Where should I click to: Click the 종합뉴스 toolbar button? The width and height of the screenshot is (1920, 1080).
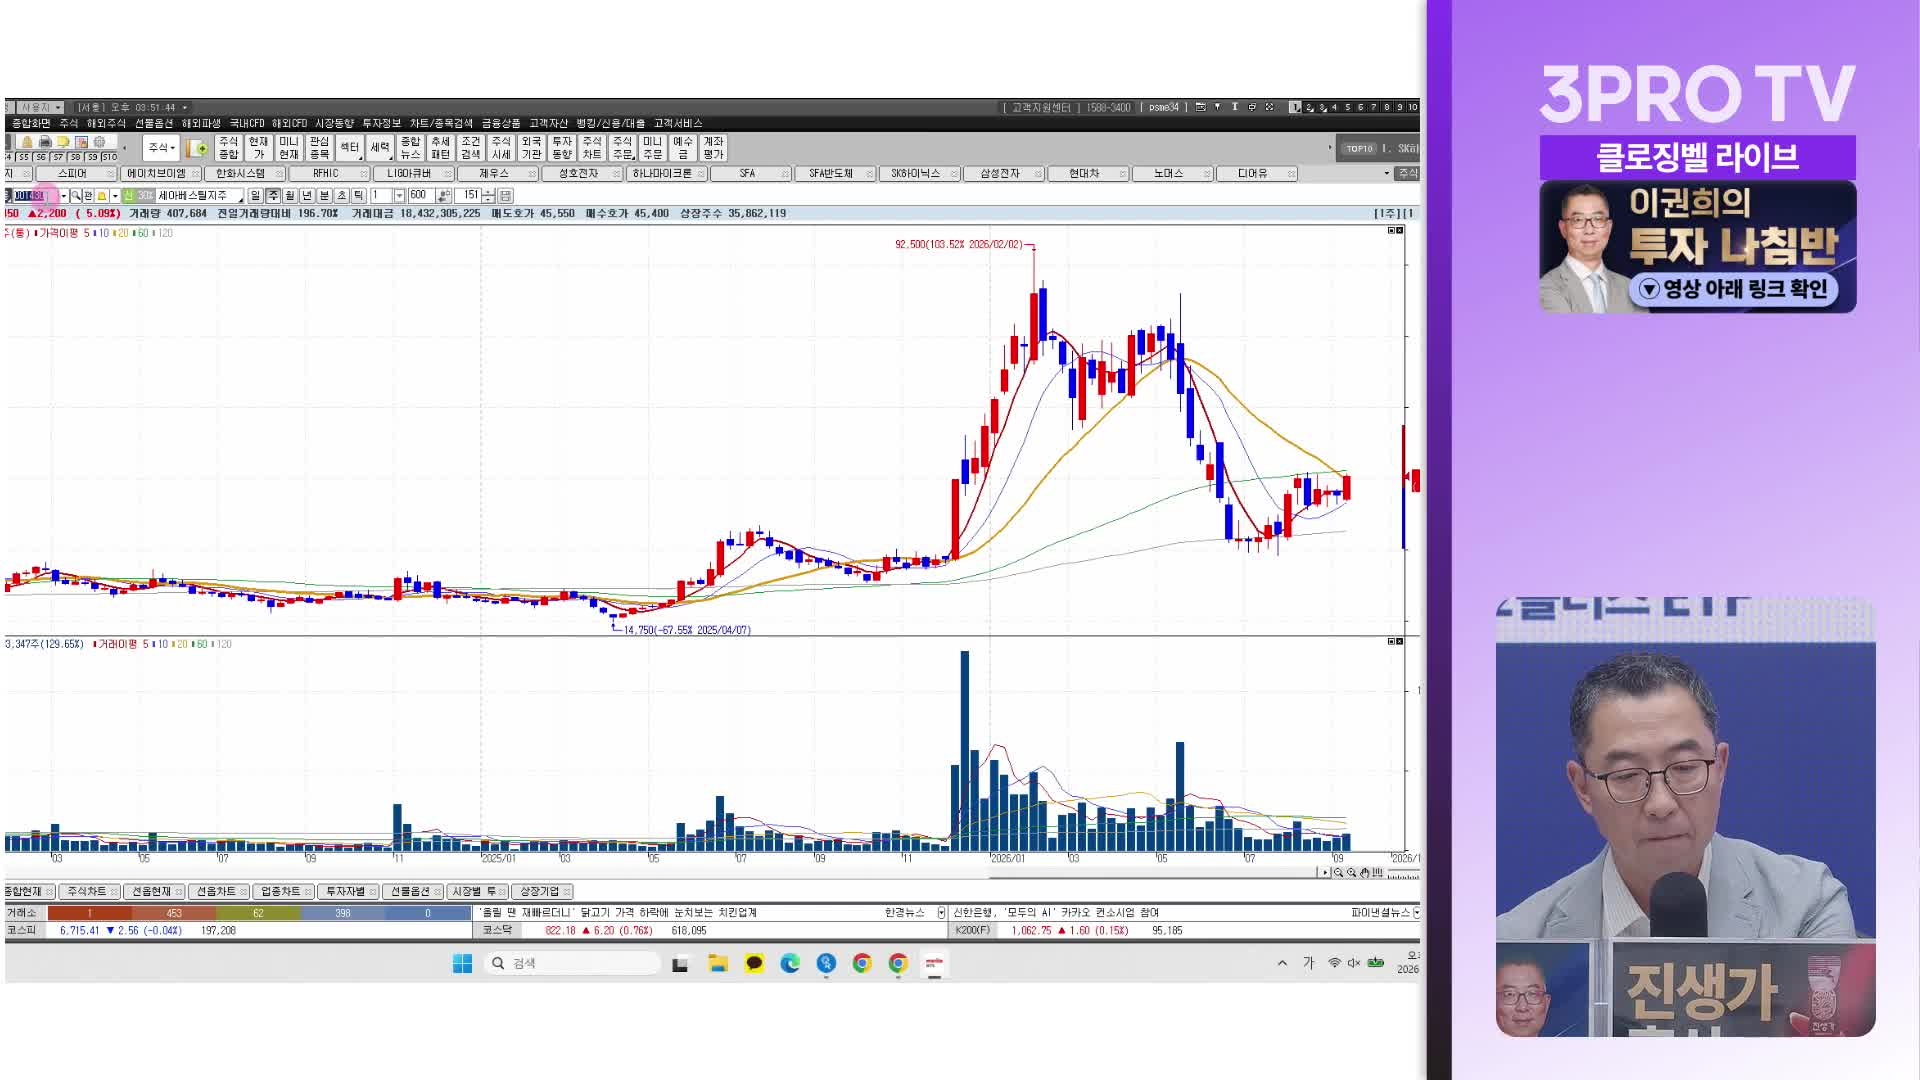(410, 148)
